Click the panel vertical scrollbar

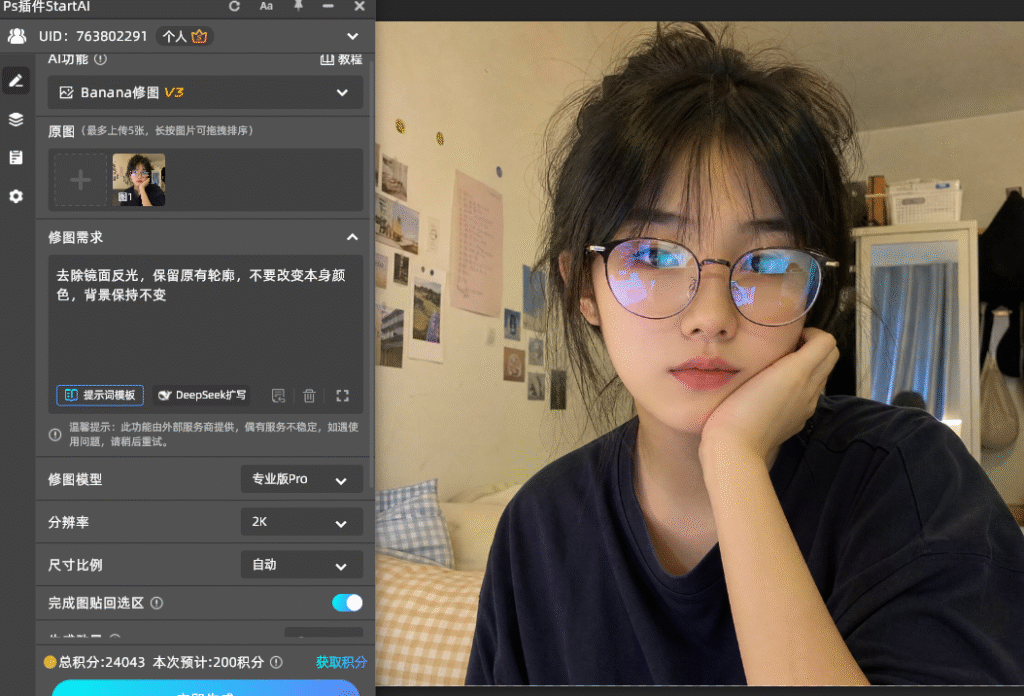pos(372,274)
